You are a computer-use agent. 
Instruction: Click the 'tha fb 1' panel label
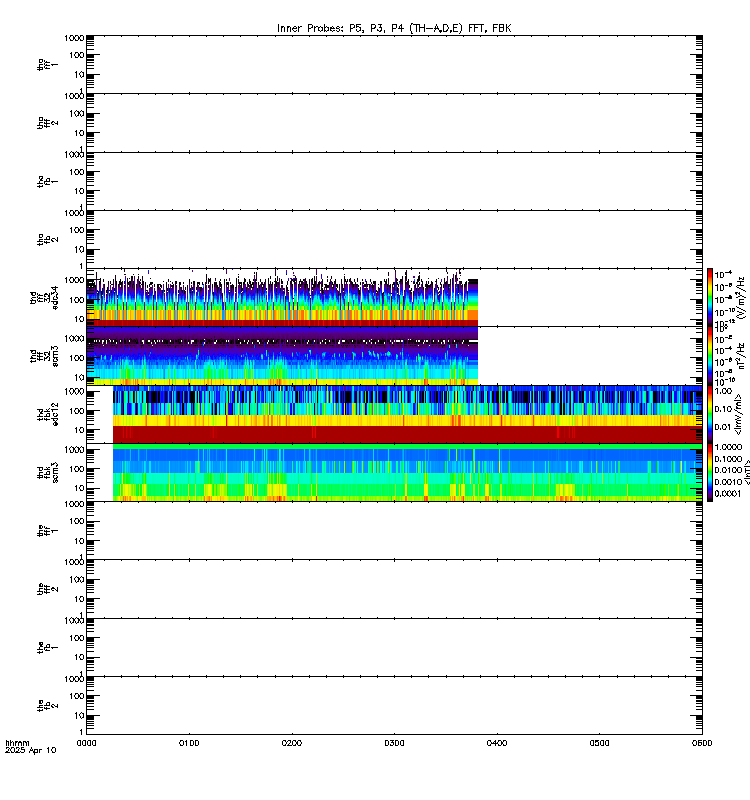pos(48,181)
